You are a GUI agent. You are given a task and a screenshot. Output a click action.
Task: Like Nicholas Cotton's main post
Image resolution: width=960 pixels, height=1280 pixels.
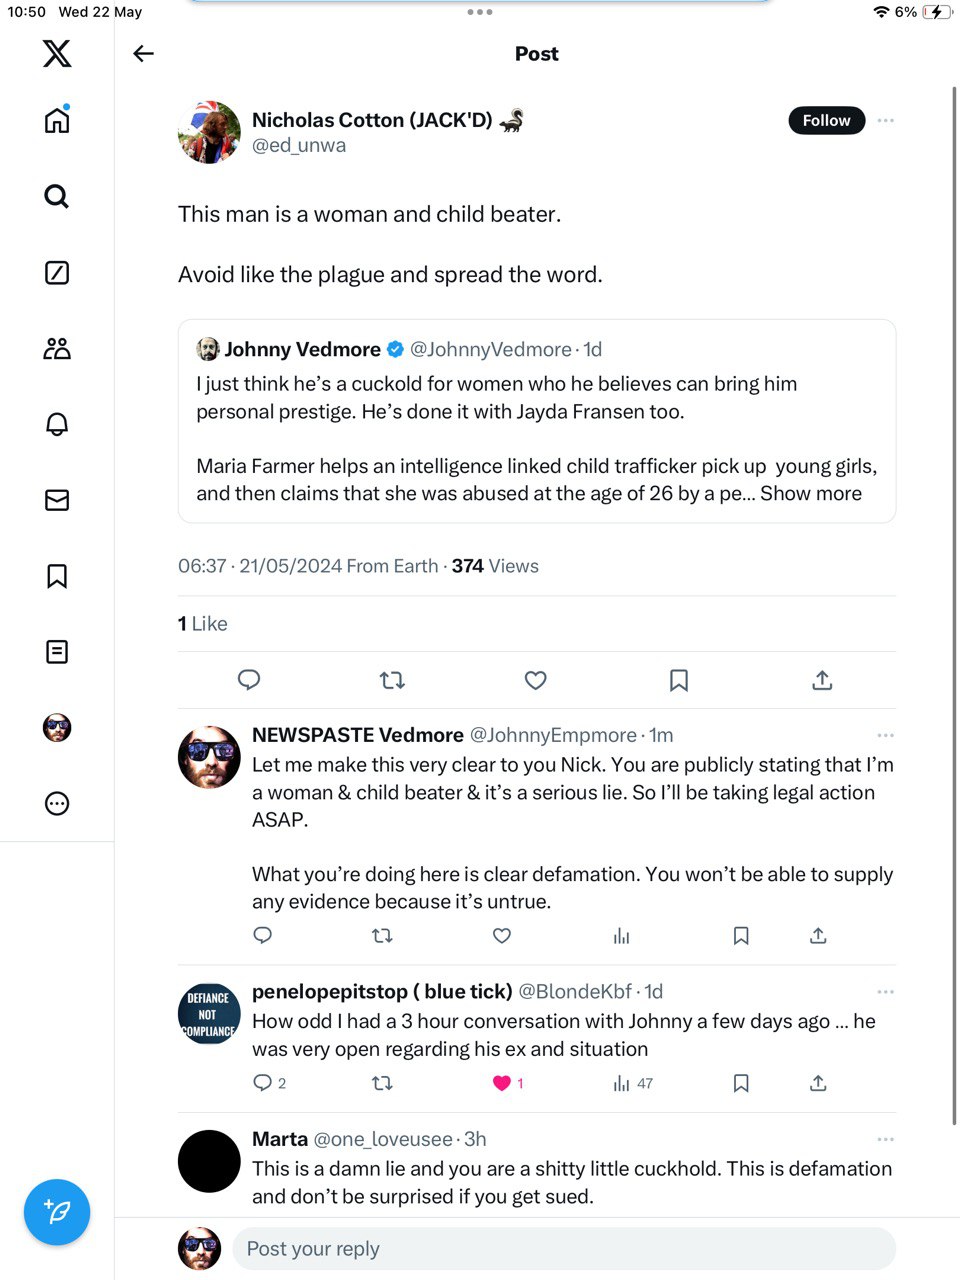pyautogui.click(x=536, y=681)
